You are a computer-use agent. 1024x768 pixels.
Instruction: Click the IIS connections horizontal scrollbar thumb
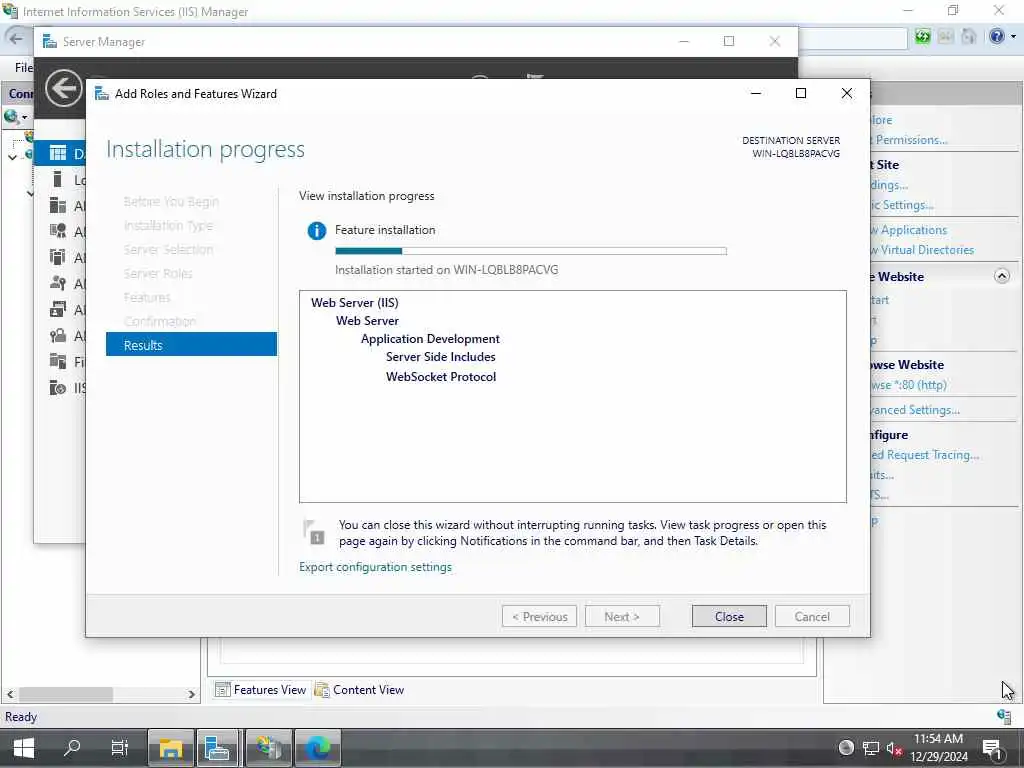tap(65, 694)
